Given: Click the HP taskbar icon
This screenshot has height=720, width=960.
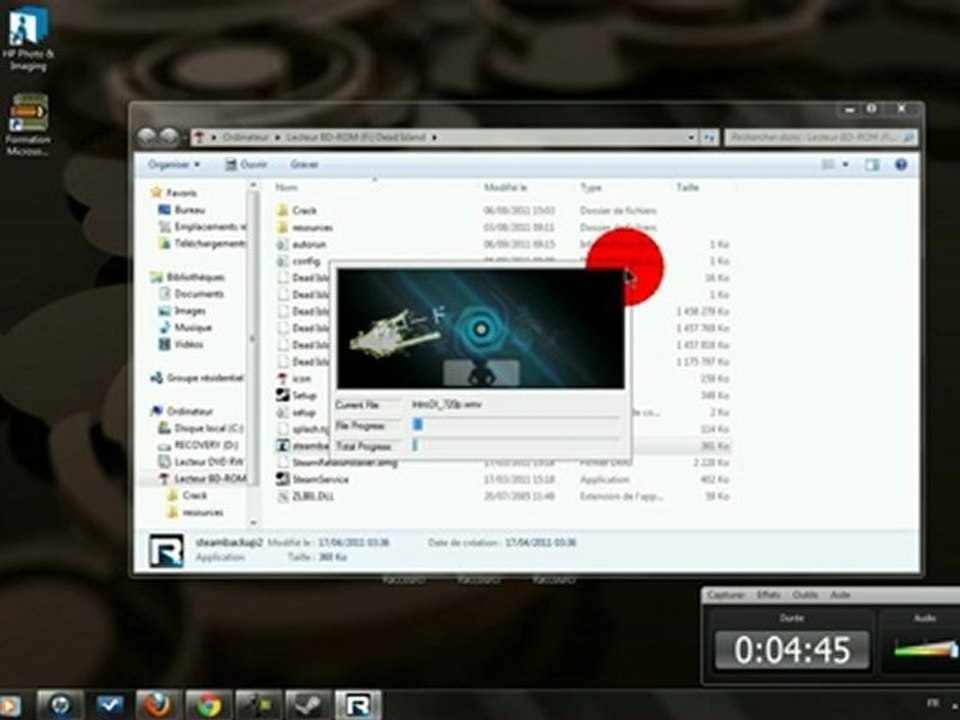Looking at the screenshot, I should (x=59, y=705).
